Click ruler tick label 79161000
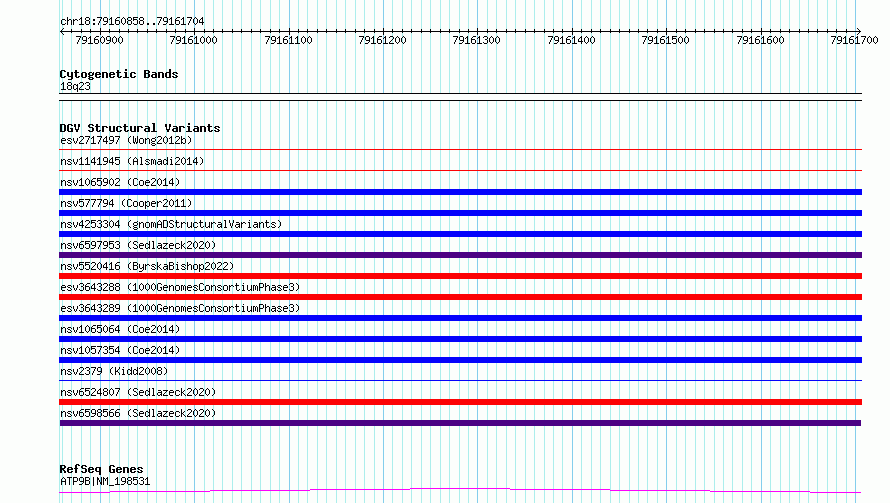 [194, 40]
